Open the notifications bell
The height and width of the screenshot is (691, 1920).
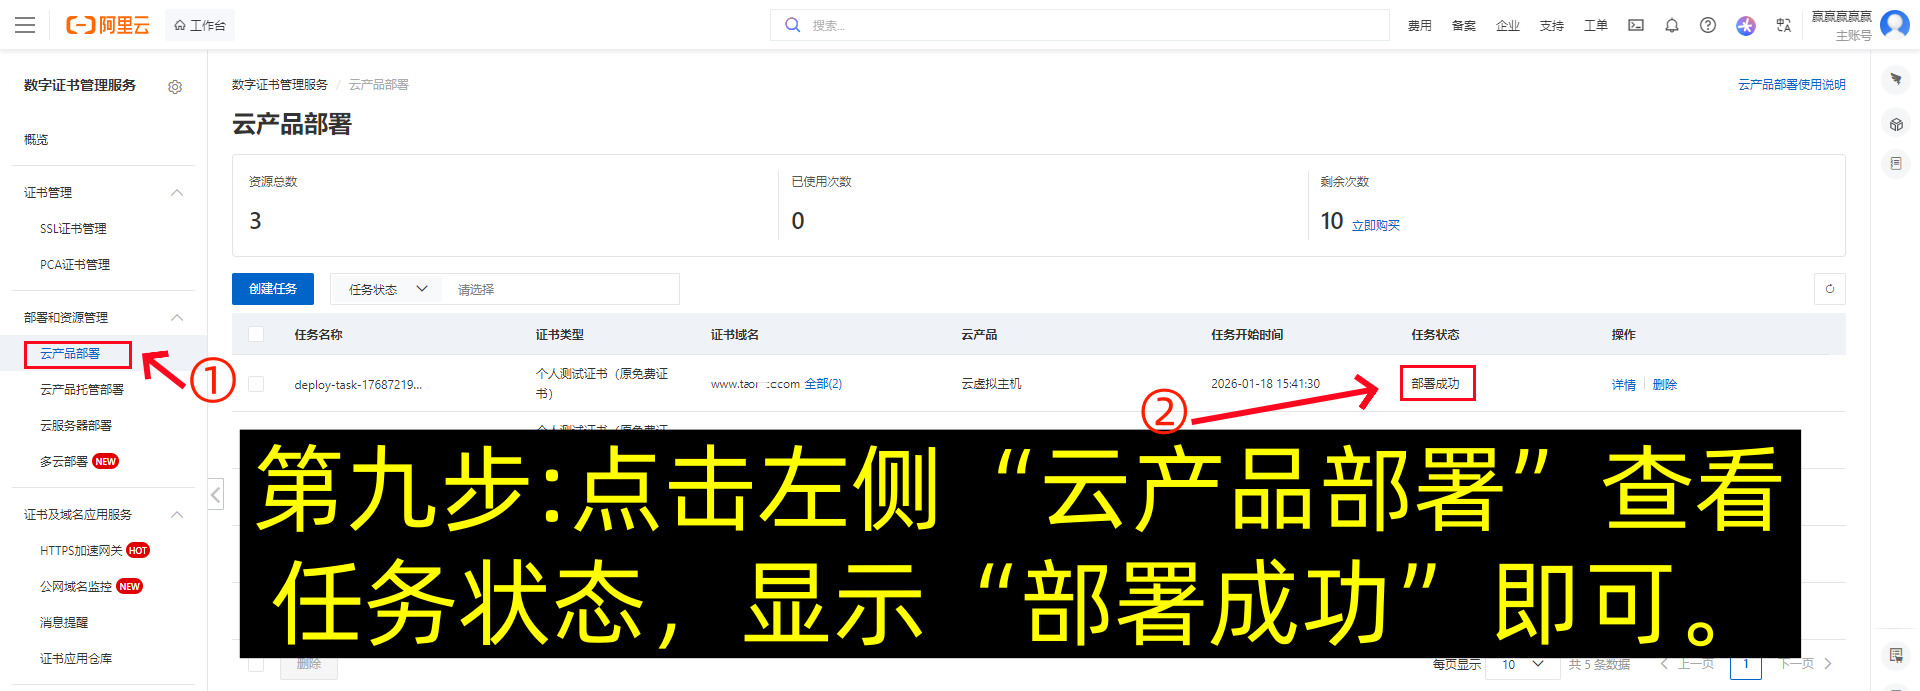pyautogui.click(x=1672, y=25)
